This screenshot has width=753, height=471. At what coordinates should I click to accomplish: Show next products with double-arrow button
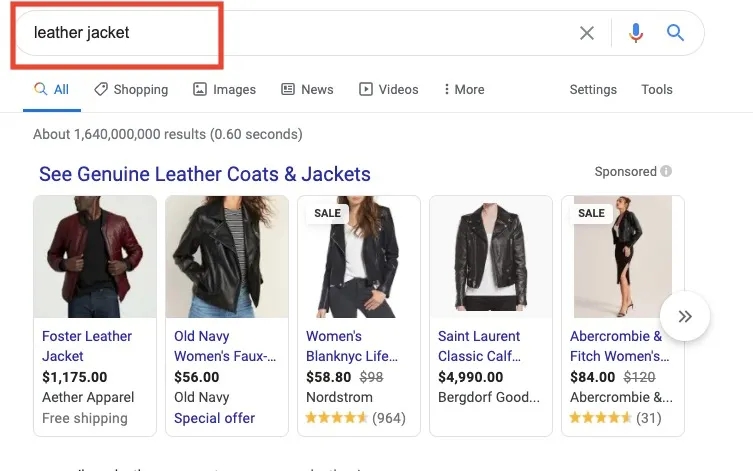pos(685,316)
